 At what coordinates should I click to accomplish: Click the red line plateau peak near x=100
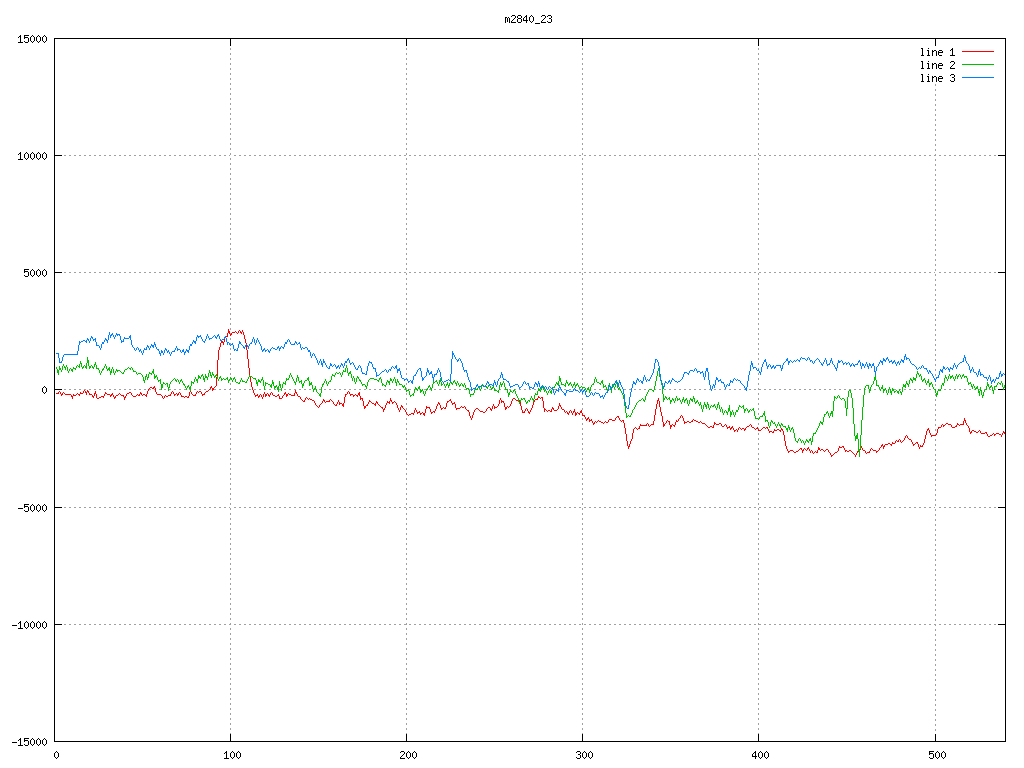(234, 332)
